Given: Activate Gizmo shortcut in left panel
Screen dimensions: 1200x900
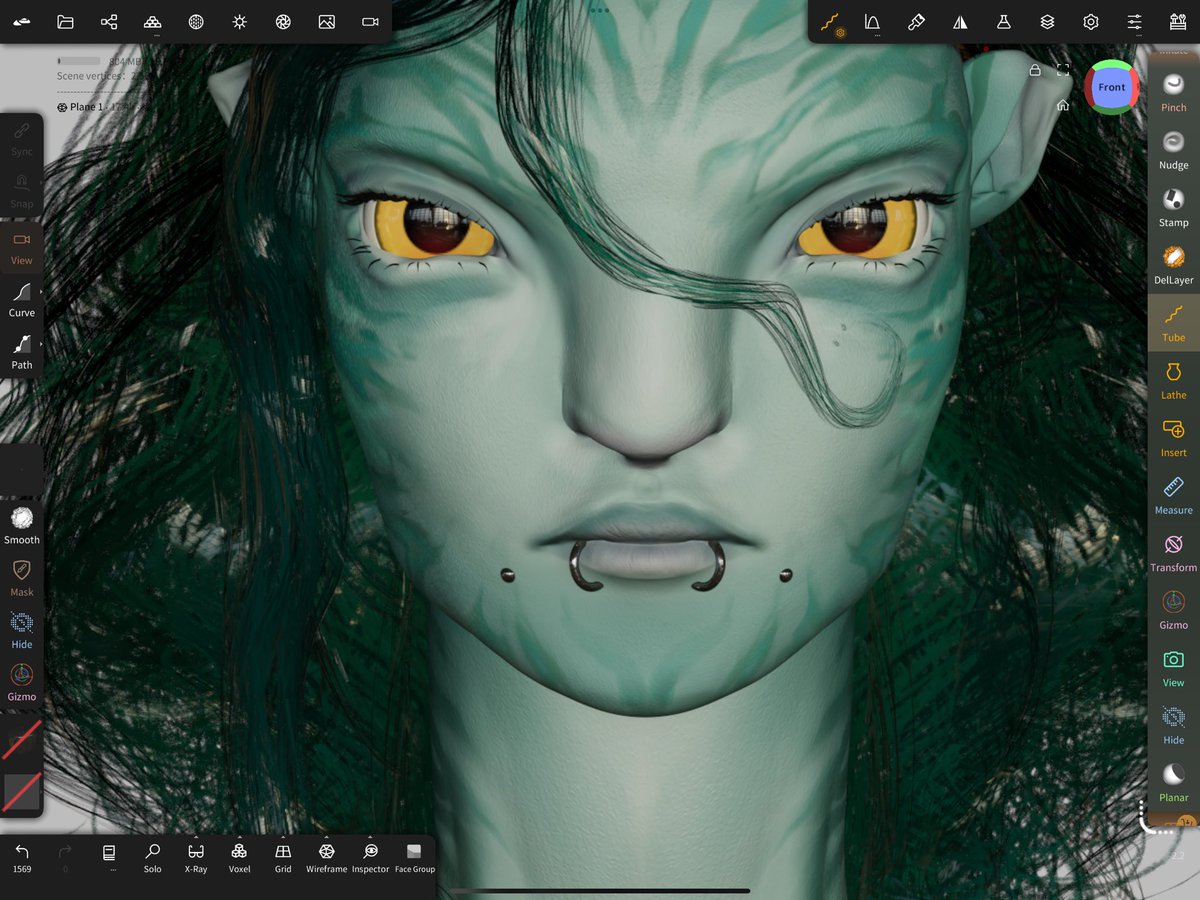Looking at the screenshot, I should point(22,683).
